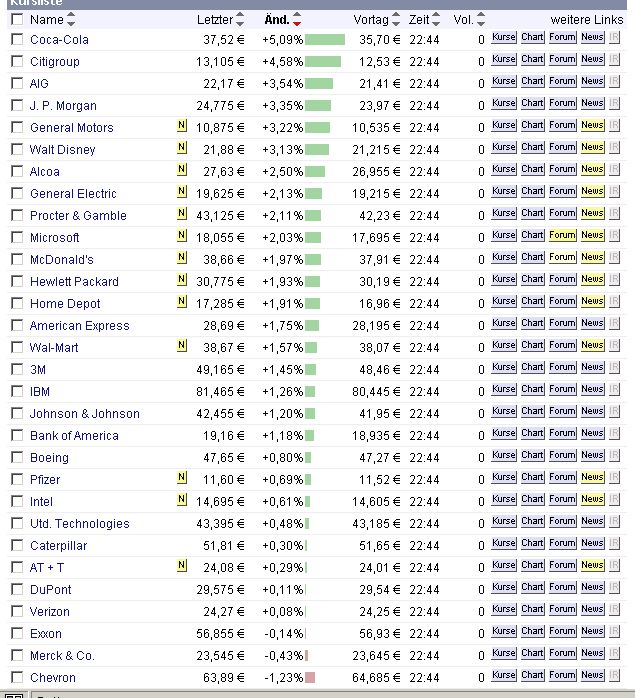Image resolution: width=635 pixels, height=698 pixels.
Task: Open Chart for General Motors
Action: [x=533, y=126]
